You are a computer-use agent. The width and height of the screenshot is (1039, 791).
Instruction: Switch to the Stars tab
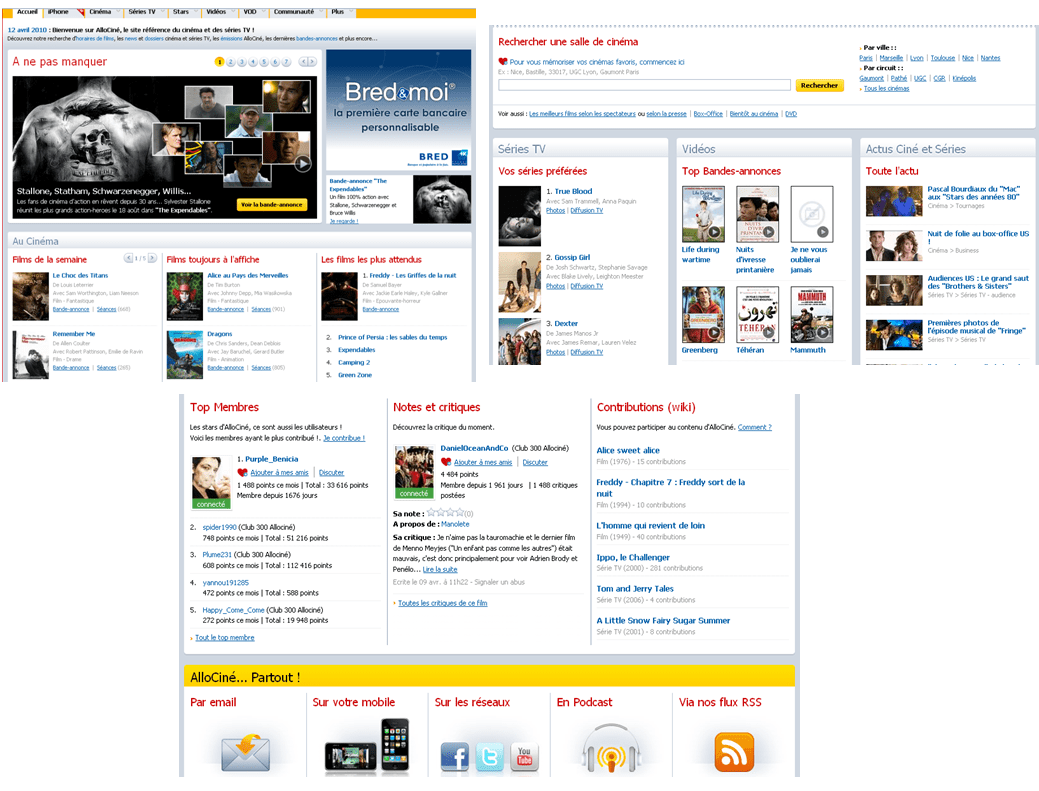click(x=181, y=12)
